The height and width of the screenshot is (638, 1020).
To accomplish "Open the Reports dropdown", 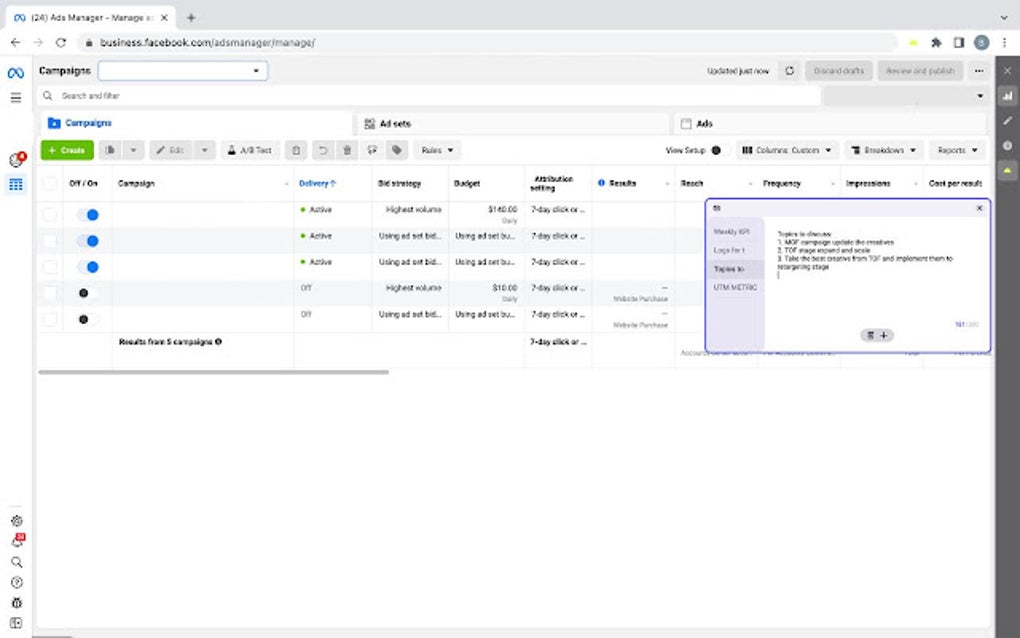I will 958,150.
